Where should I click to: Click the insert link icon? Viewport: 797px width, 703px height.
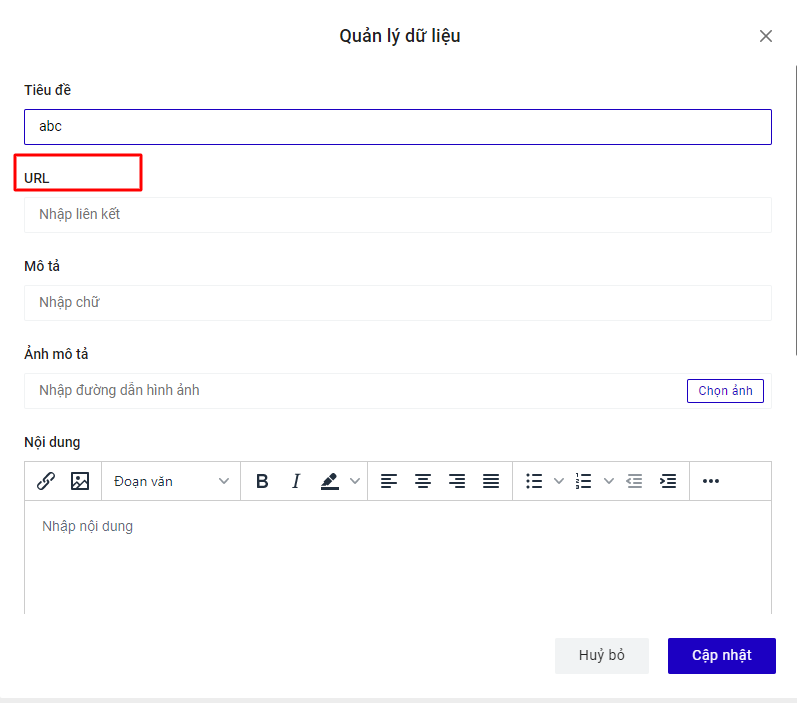46,481
